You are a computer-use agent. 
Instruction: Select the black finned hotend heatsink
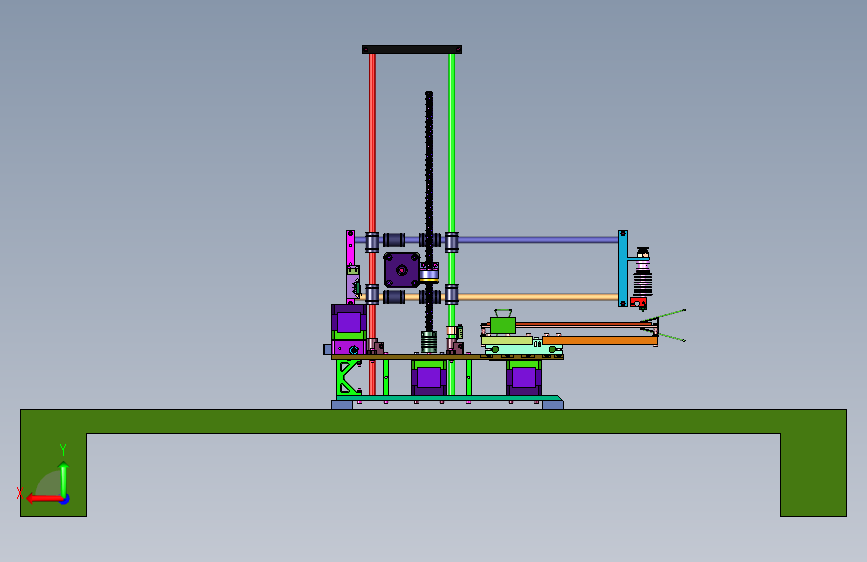(643, 284)
